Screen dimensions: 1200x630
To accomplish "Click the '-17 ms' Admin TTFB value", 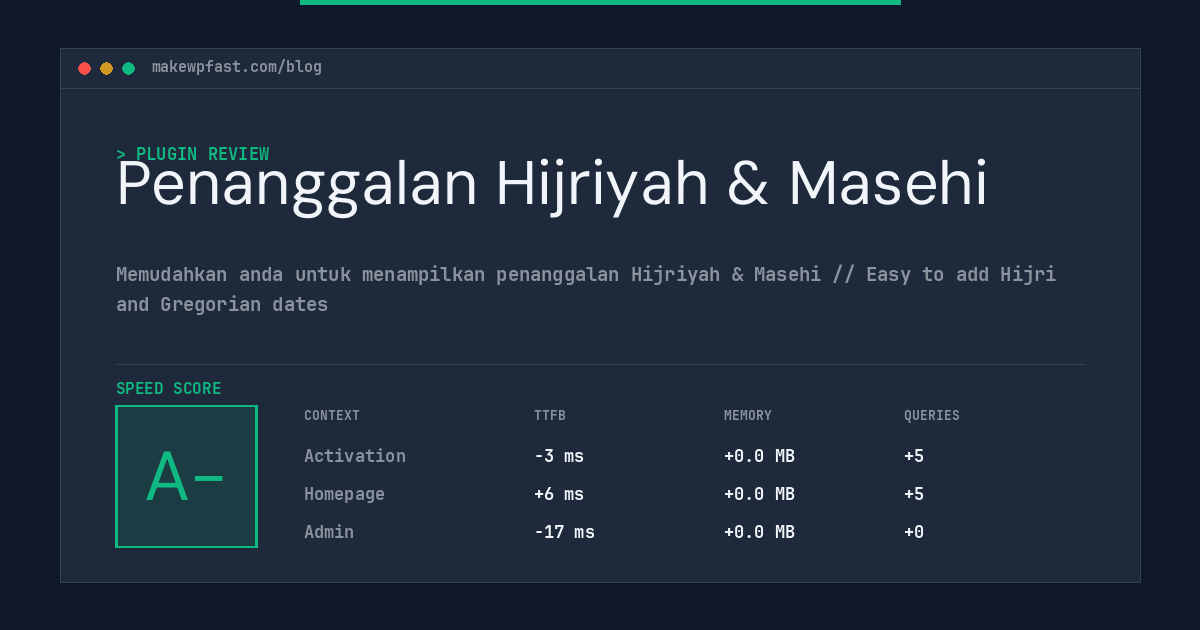I will pyautogui.click(x=564, y=532).
